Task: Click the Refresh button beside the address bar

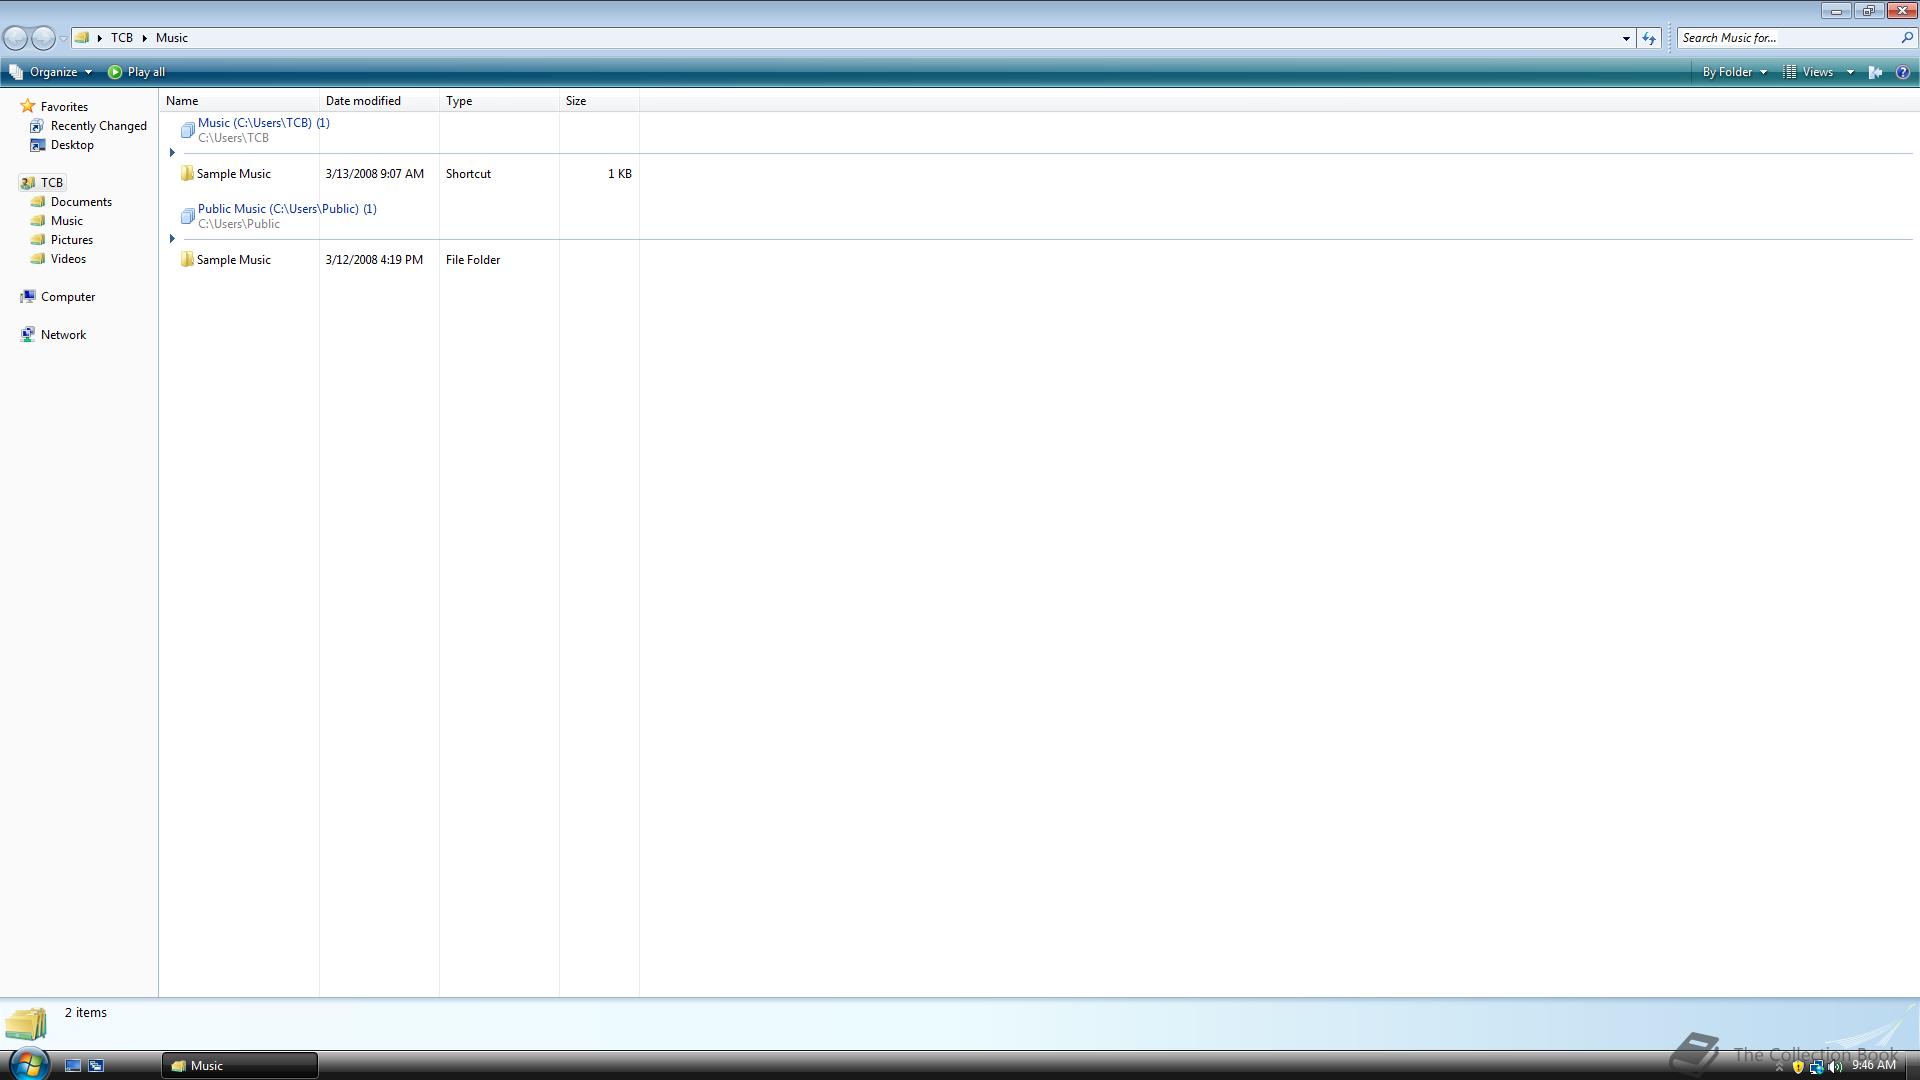Action: pos(1649,38)
